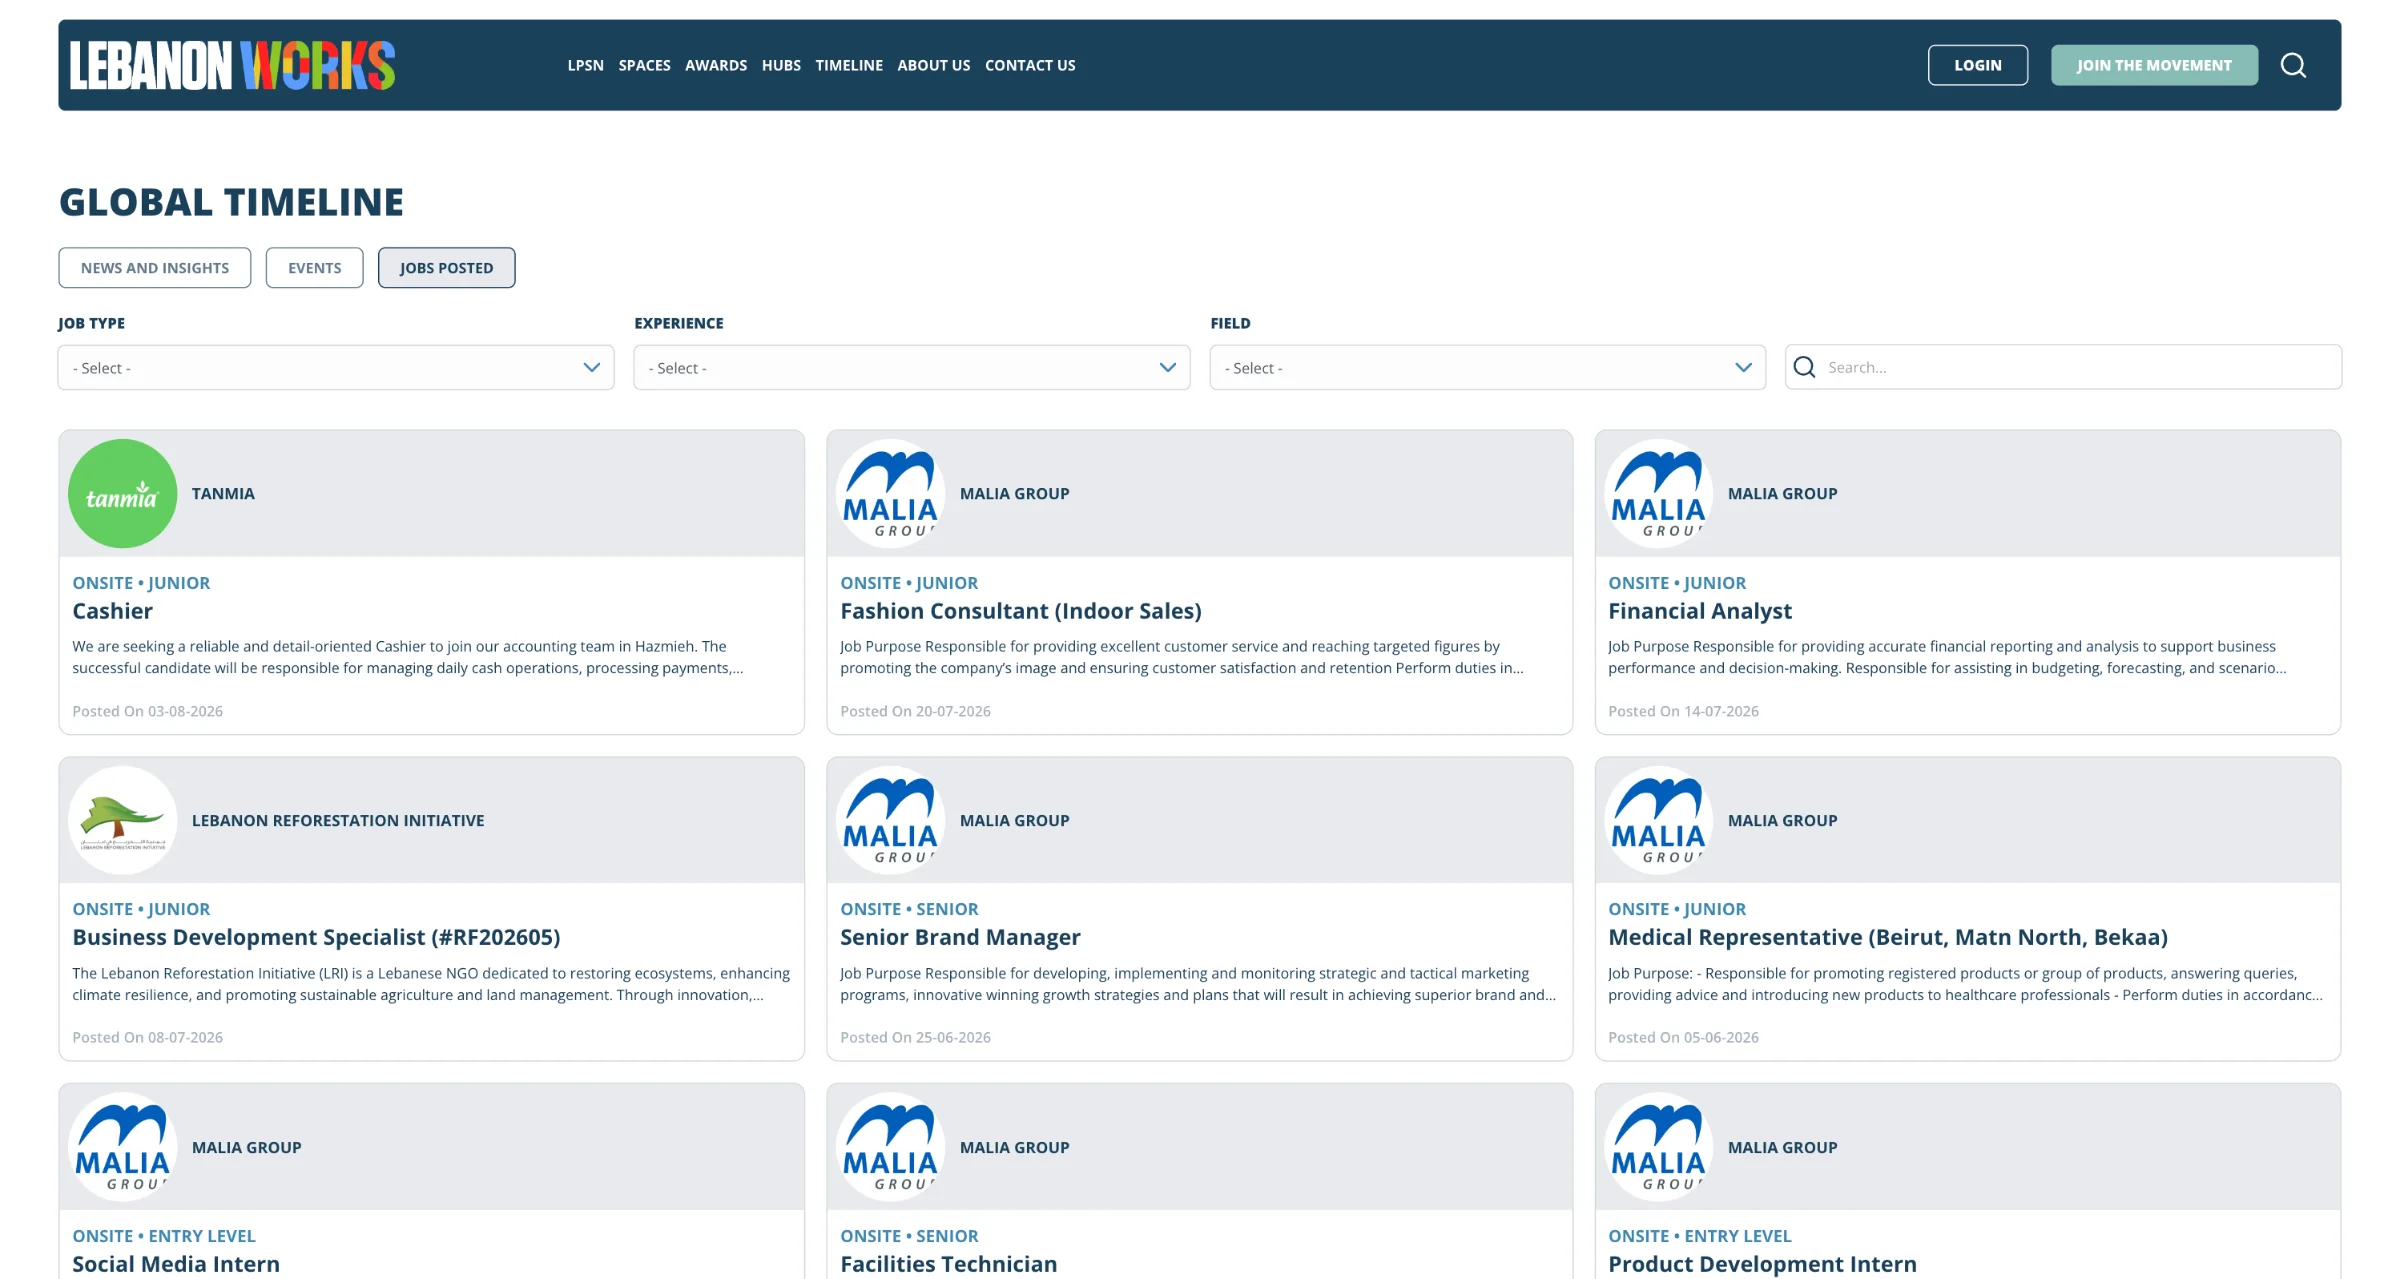Screen dimensions: 2400x1279
Task: Click the magnifier icon in jobs search field
Action: 1804,367
